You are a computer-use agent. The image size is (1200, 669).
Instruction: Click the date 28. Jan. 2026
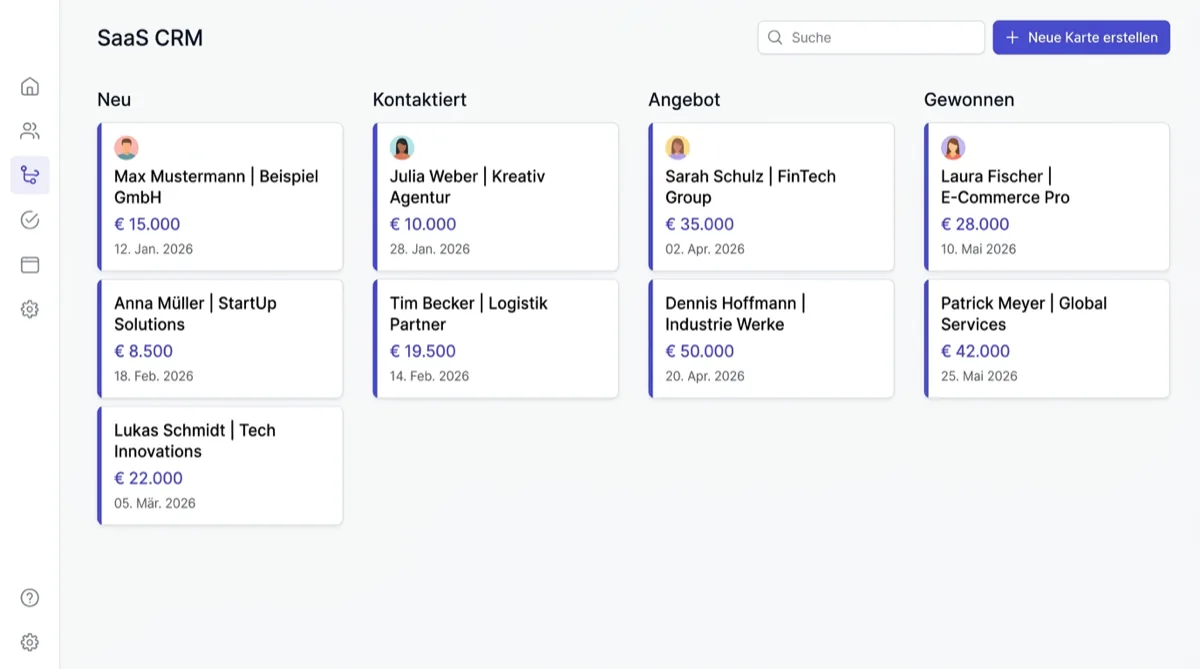(x=429, y=249)
